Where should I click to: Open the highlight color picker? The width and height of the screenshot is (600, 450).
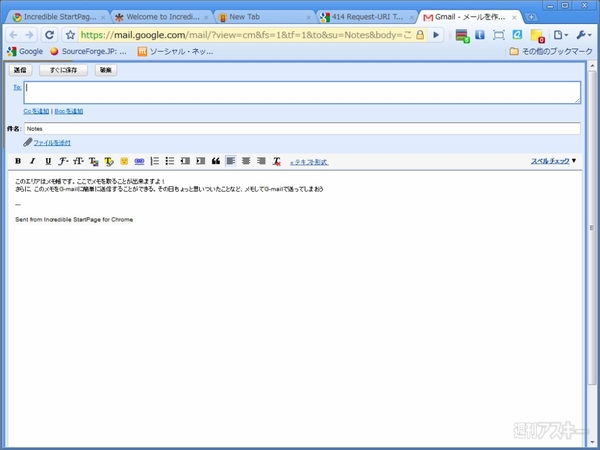pos(109,161)
